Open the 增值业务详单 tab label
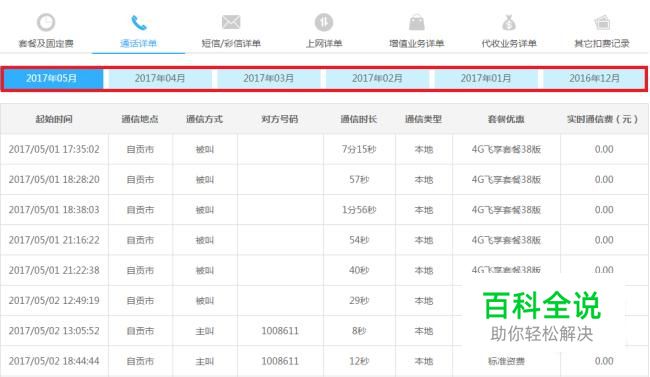650x377 pixels. (x=417, y=43)
